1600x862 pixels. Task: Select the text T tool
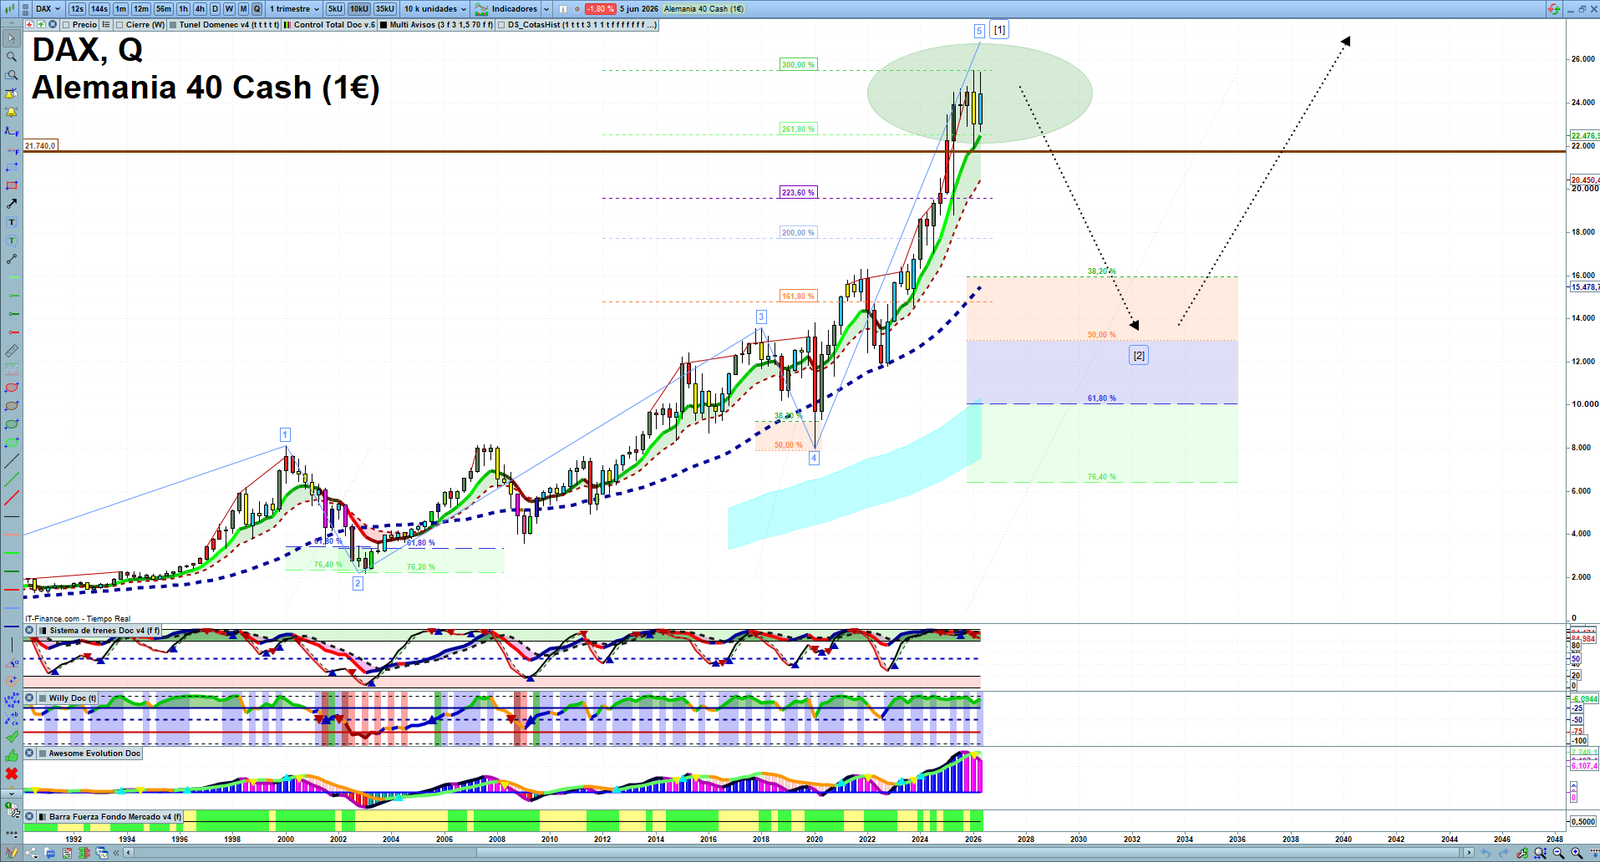(11, 222)
